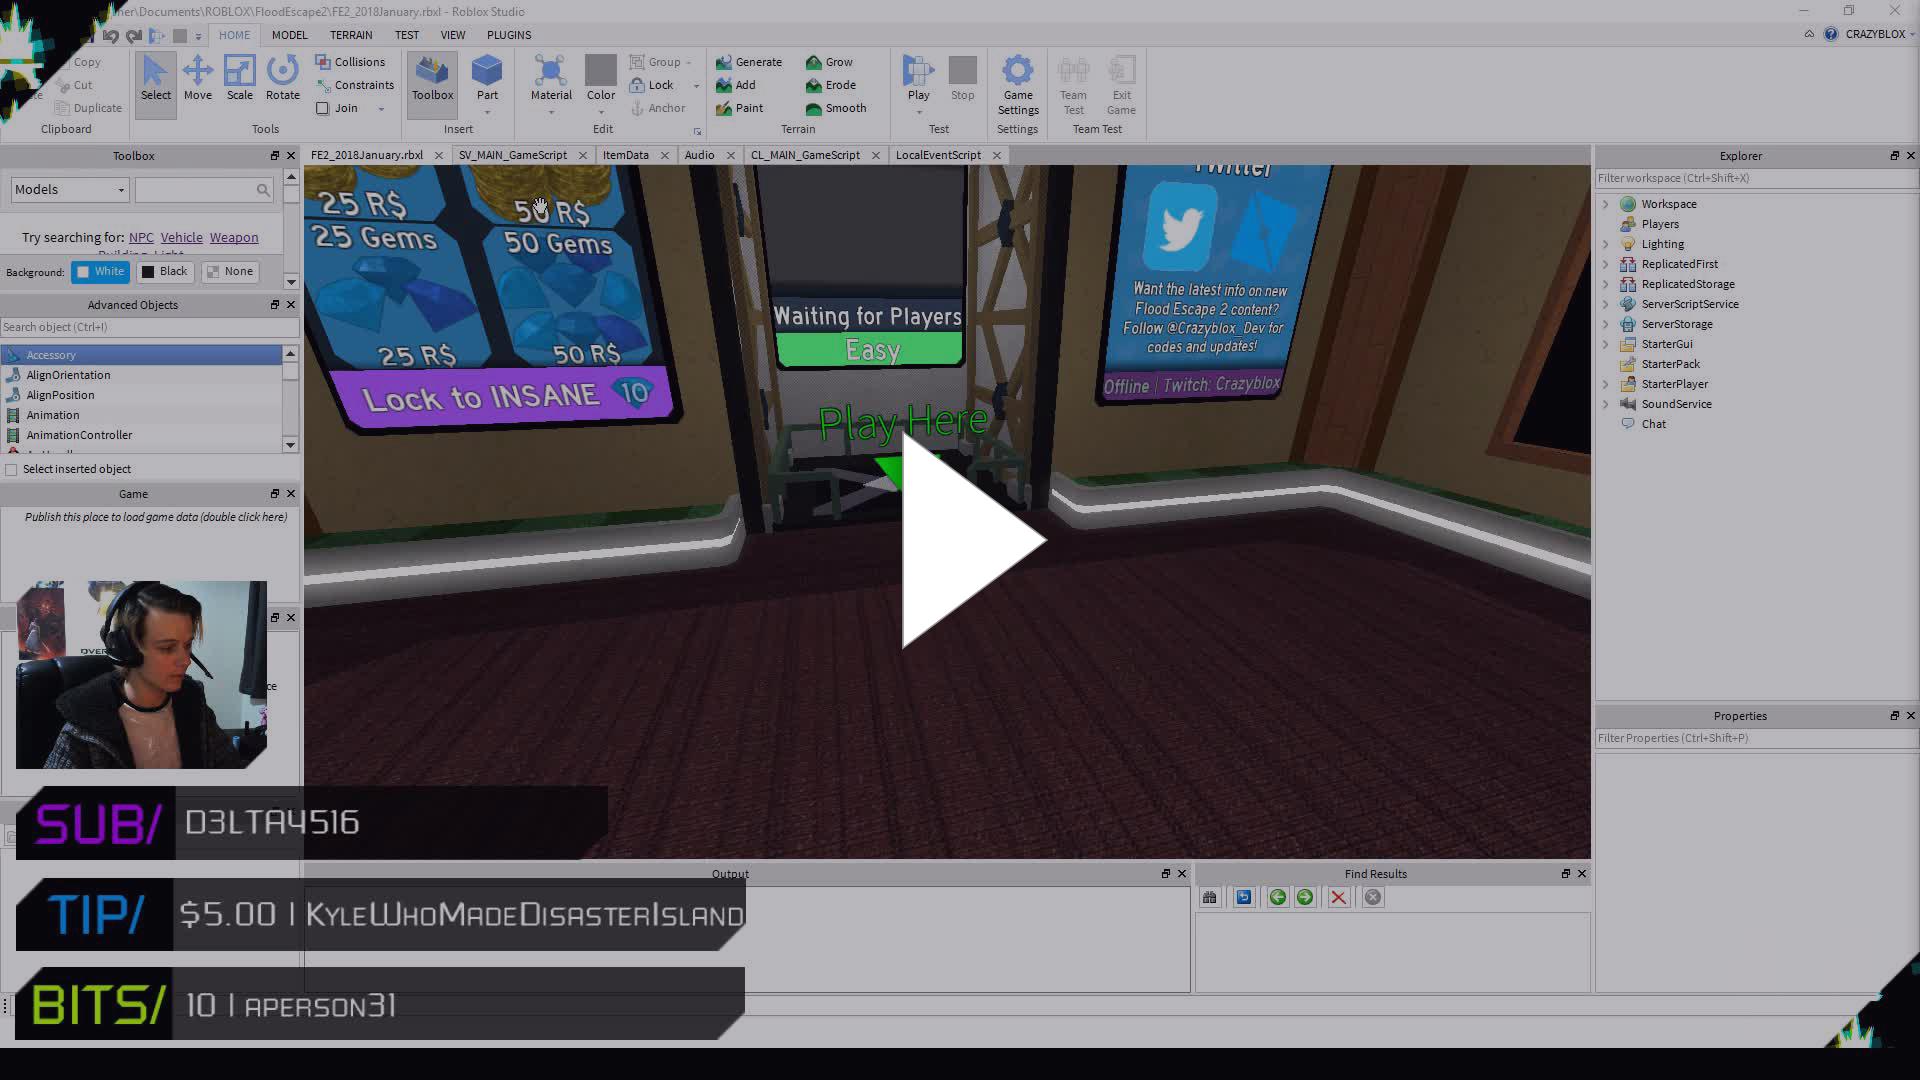This screenshot has width=1920, height=1080.
Task: Click the terrain Generate tool
Action: coord(748,62)
